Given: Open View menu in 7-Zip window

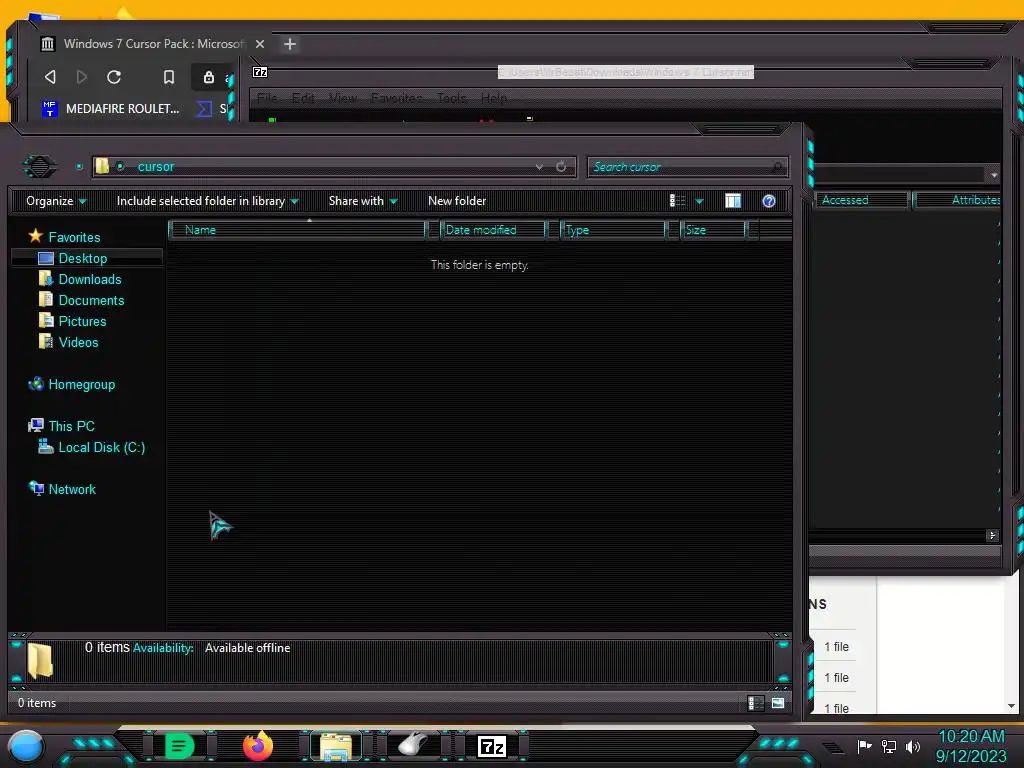Looking at the screenshot, I should 343,98.
